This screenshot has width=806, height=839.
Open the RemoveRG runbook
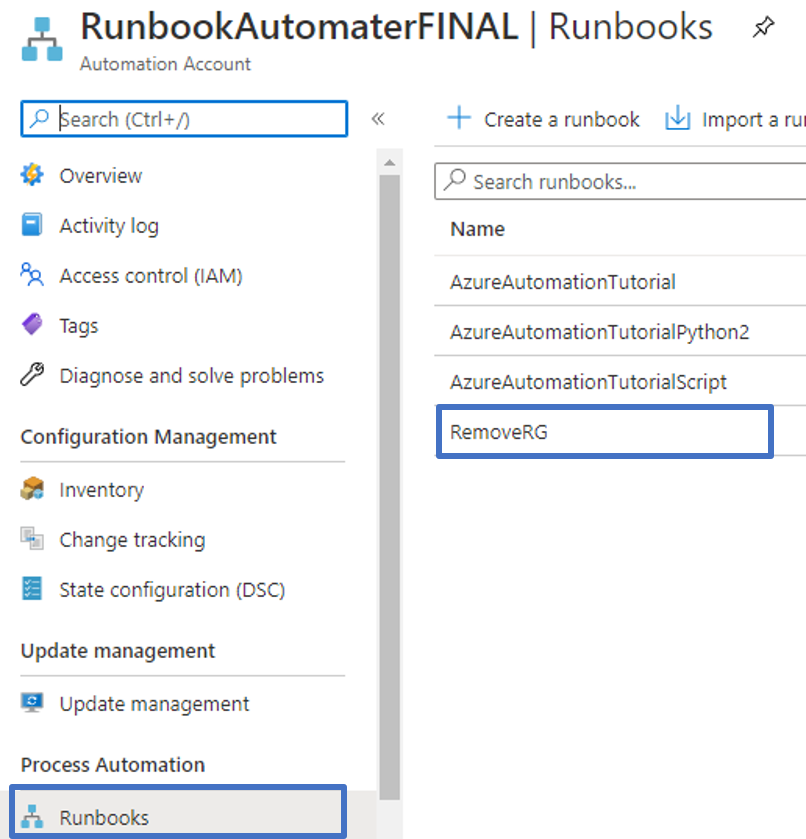499,431
